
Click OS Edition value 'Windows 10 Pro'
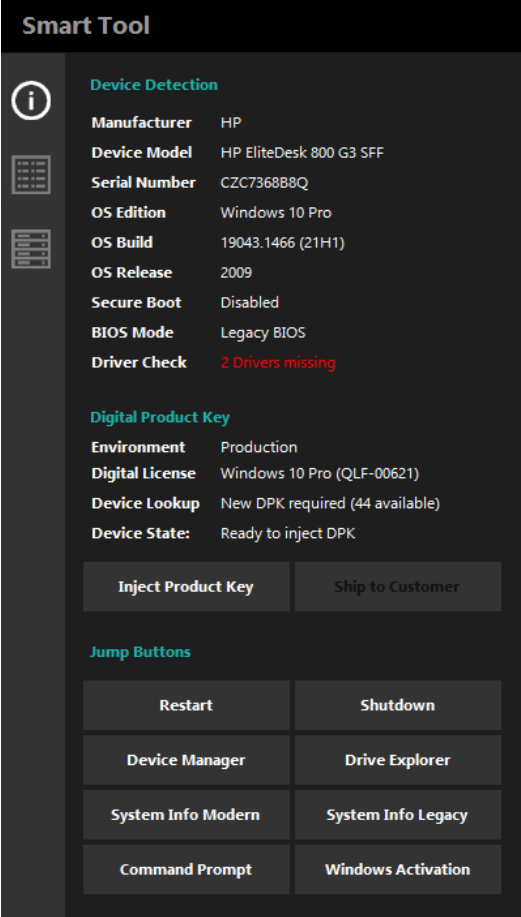click(276, 212)
